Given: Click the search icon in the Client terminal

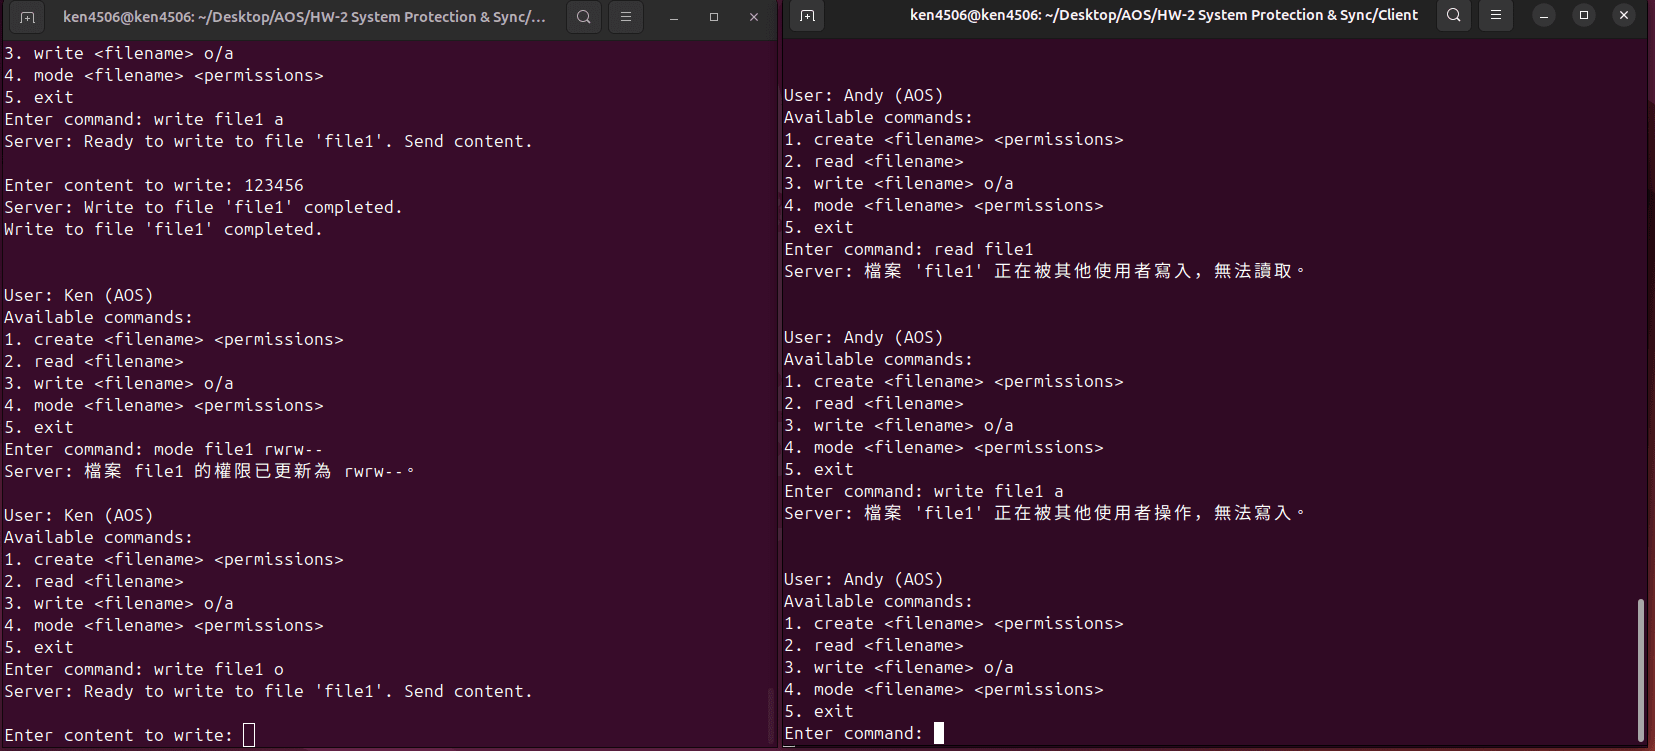Looking at the screenshot, I should tap(1454, 15).
